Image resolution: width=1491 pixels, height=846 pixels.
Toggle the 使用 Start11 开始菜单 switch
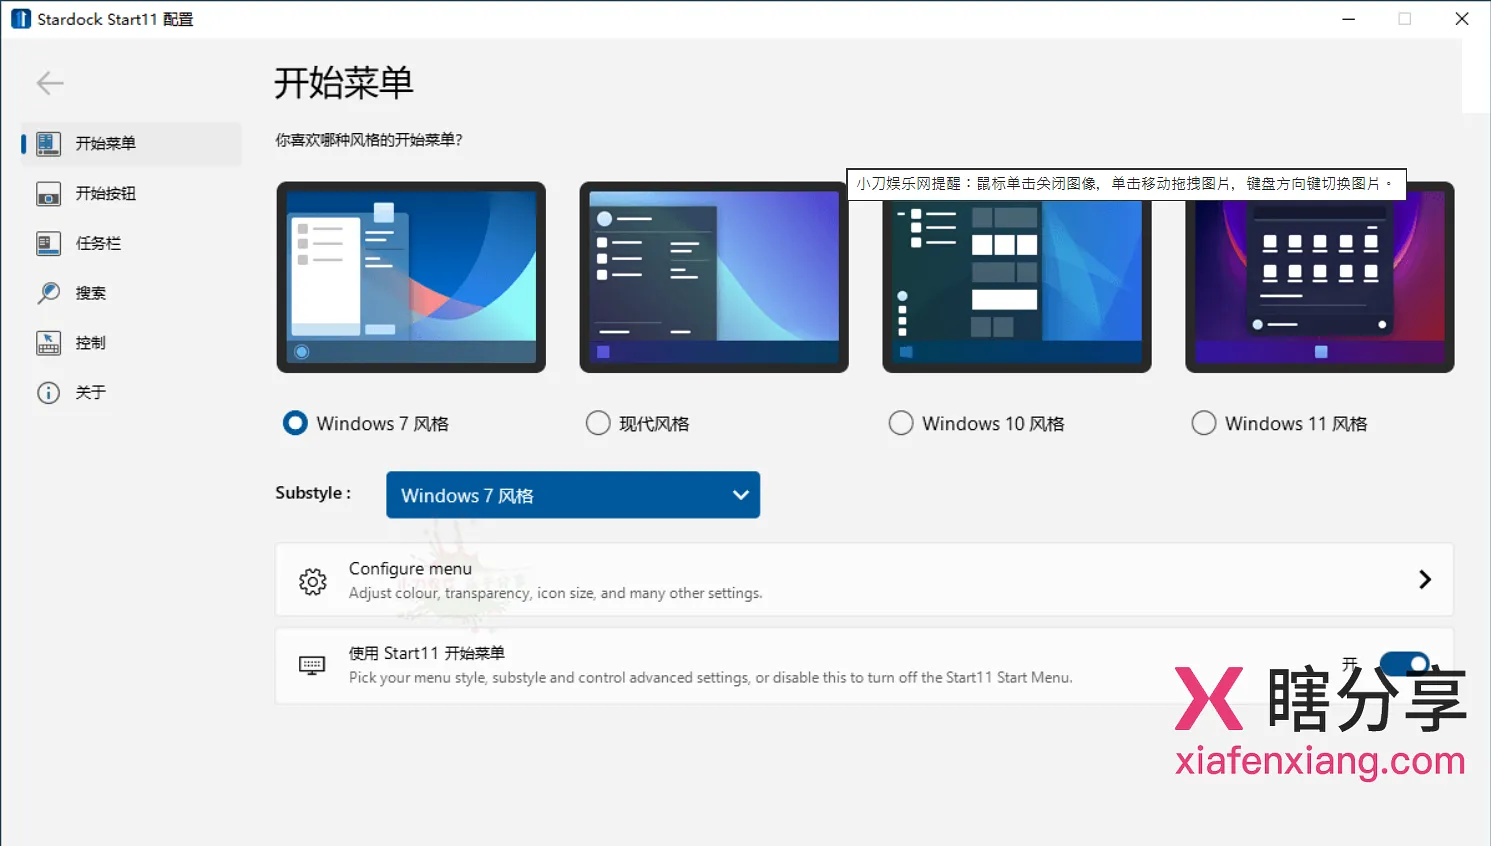pos(1404,664)
